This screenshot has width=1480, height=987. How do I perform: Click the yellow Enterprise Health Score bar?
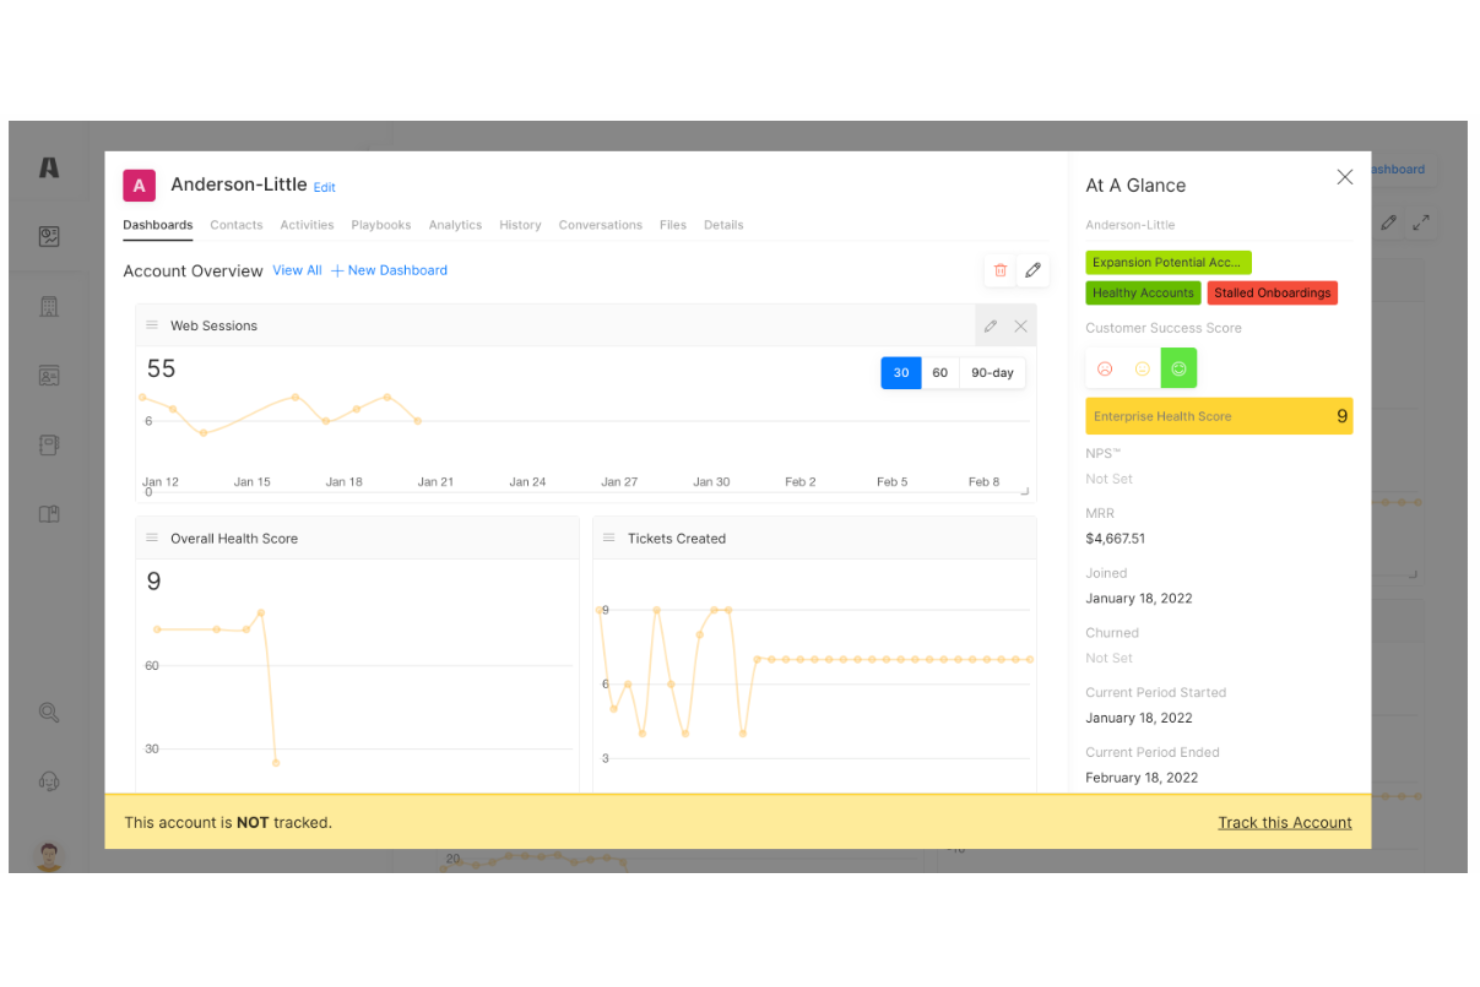pyautogui.click(x=1219, y=416)
